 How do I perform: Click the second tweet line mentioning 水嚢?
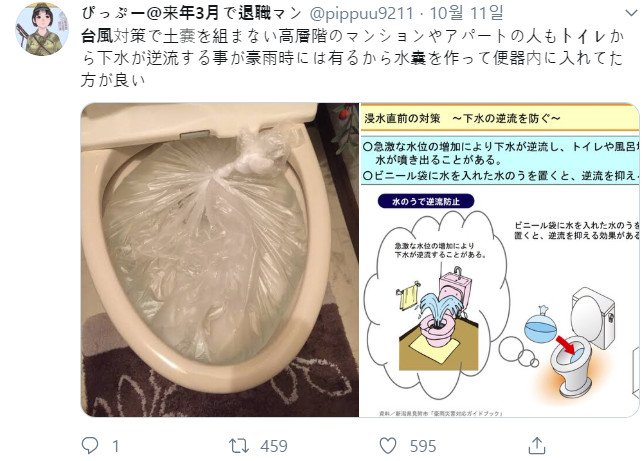click(353, 58)
